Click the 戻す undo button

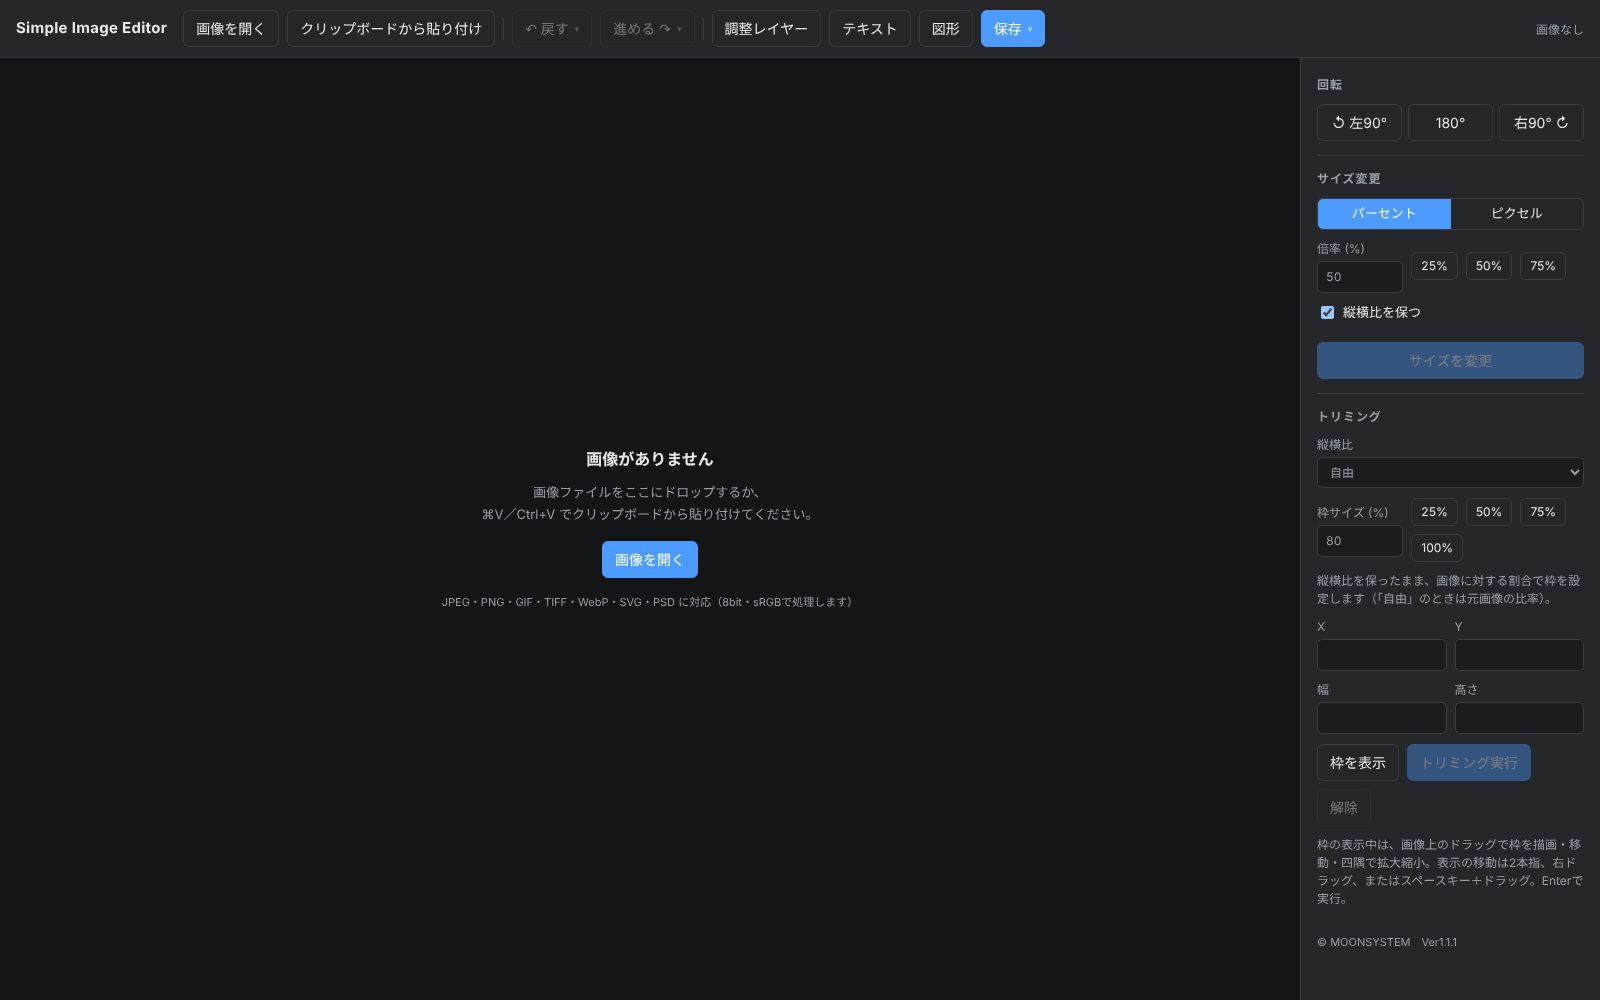[552, 29]
